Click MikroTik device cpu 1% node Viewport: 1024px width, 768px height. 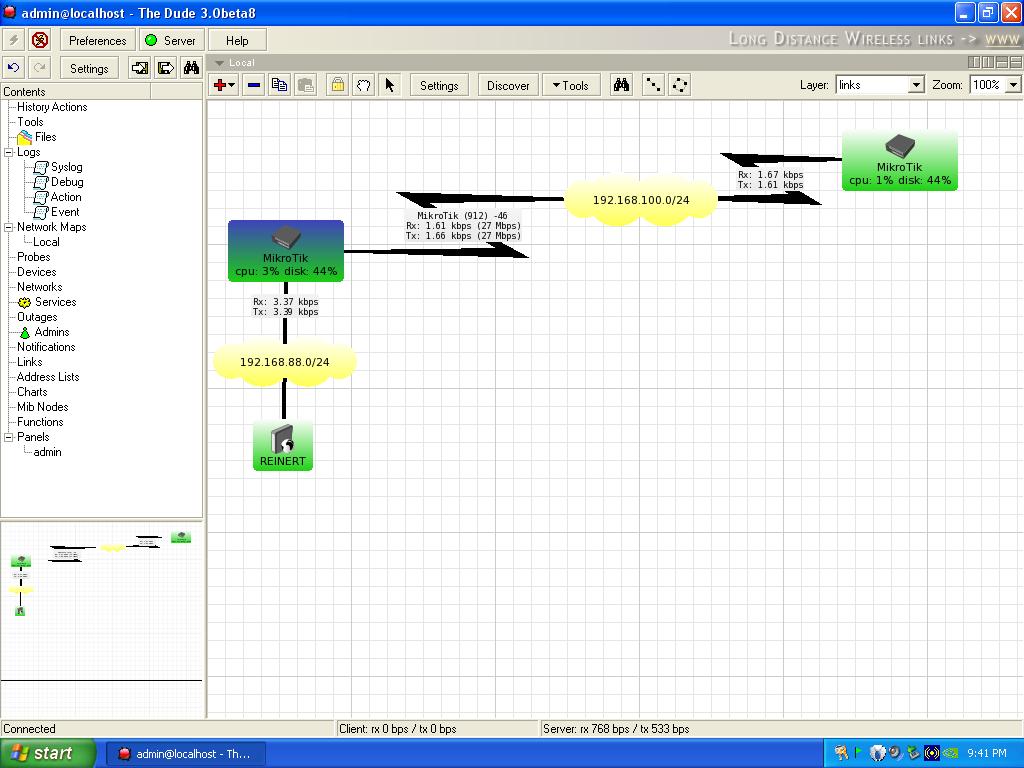pos(900,161)
